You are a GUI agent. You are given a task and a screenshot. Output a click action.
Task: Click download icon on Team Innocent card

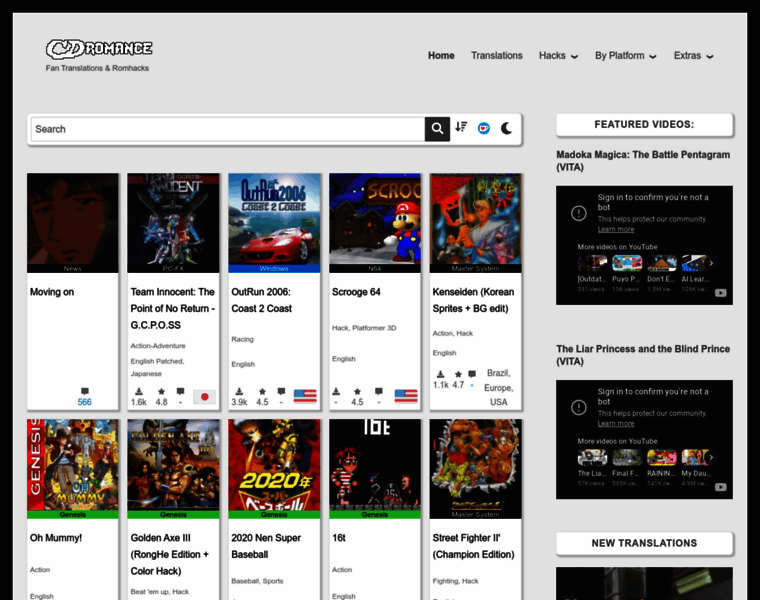tap(139, 391)
